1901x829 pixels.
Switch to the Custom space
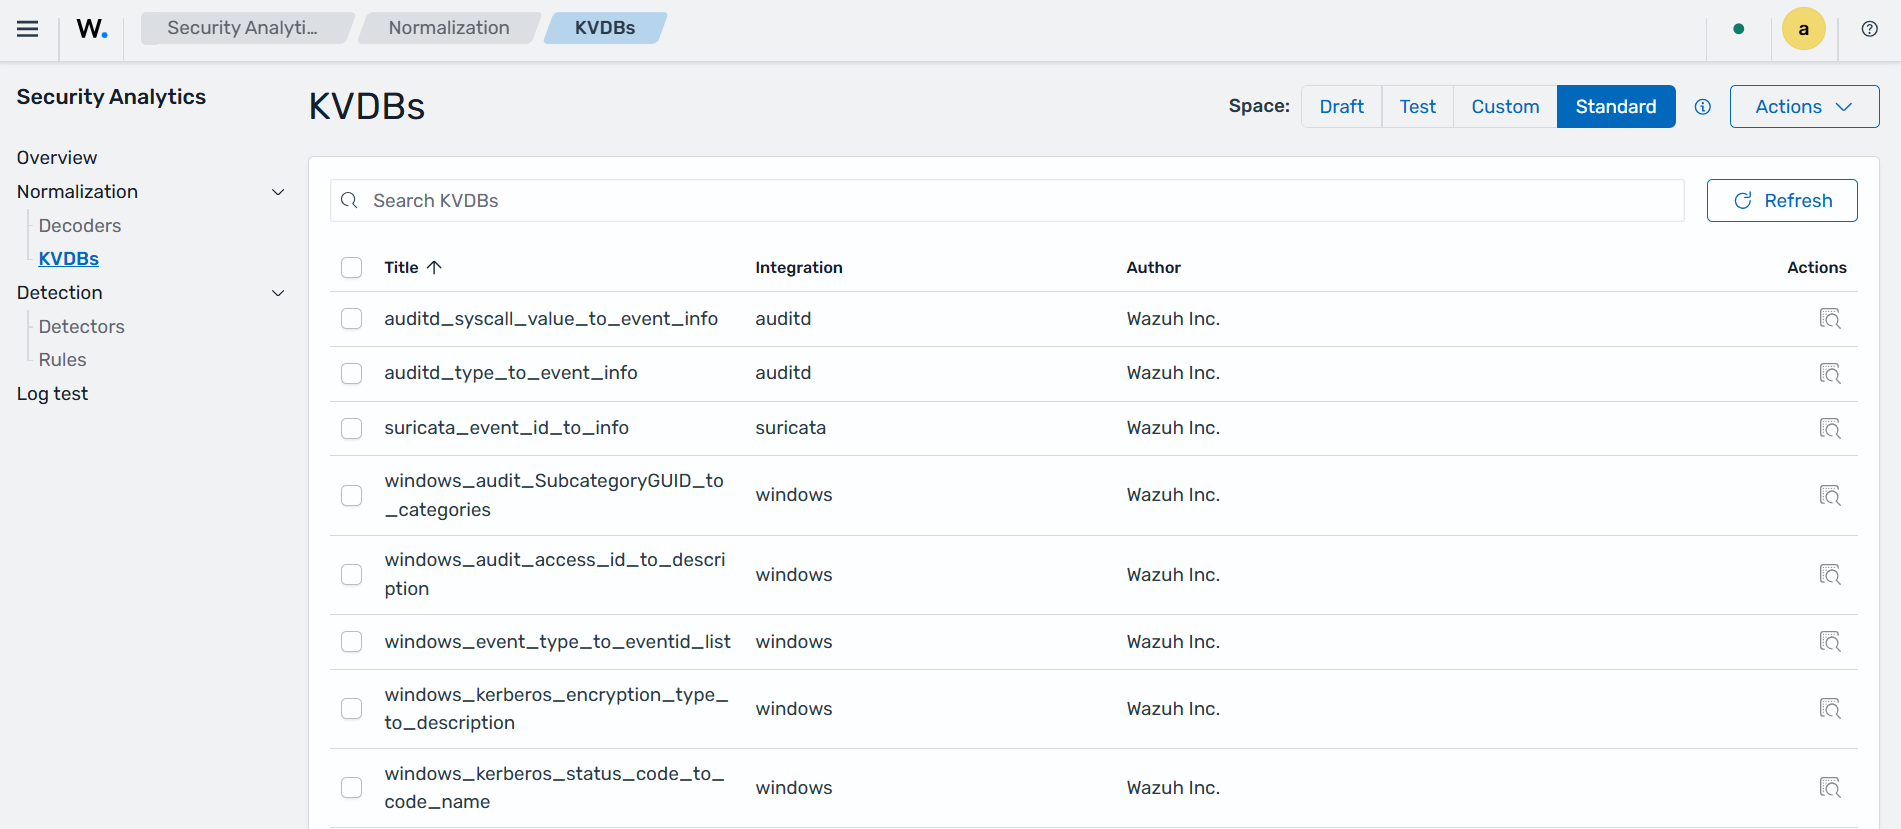pyautogui.click(x=1505, y=107)
